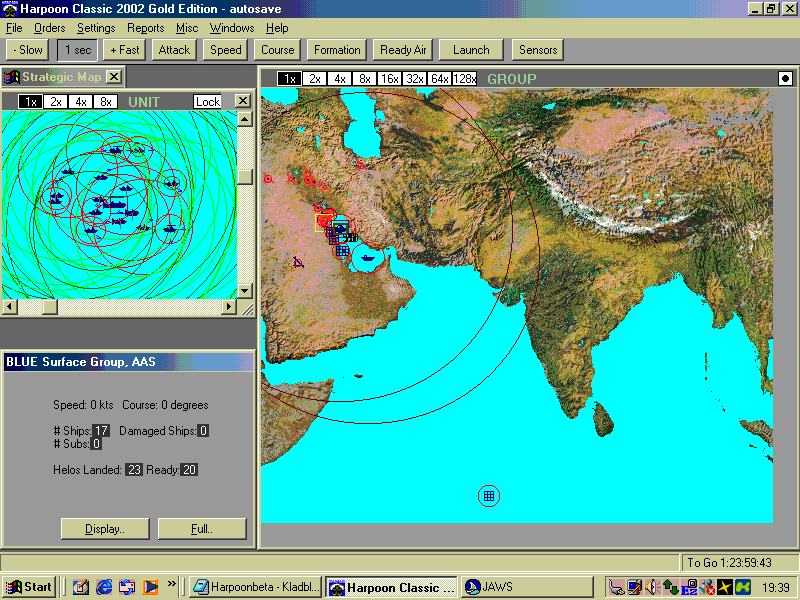Click the Unit map horizontal scrollbar thumb

(x=49, y=307)
